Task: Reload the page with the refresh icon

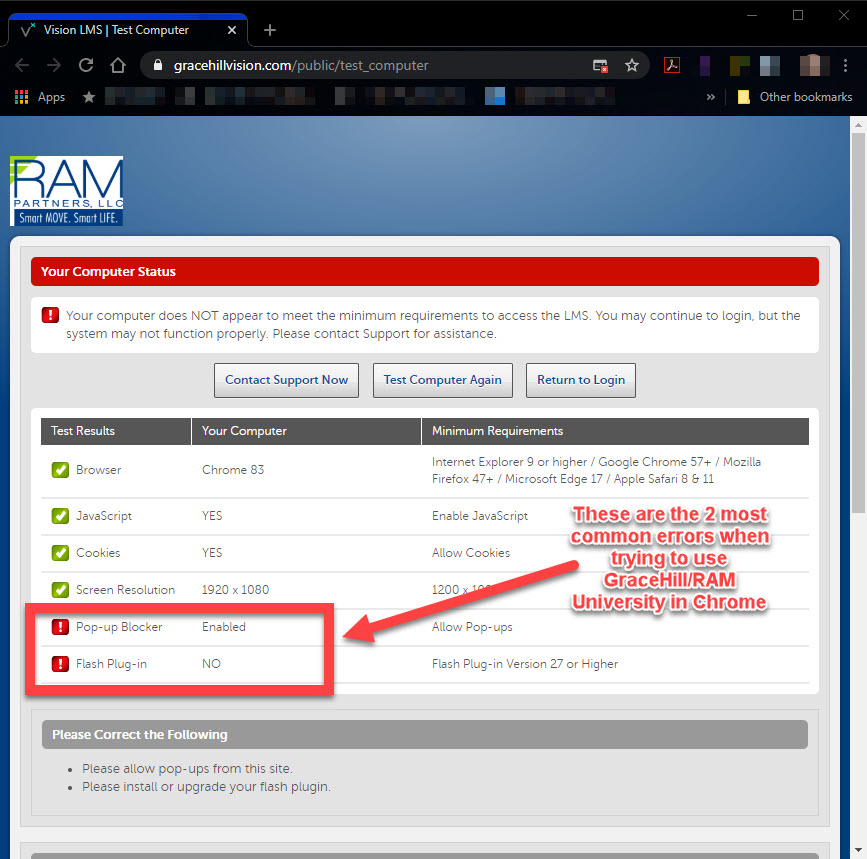Action: [86, 65]
